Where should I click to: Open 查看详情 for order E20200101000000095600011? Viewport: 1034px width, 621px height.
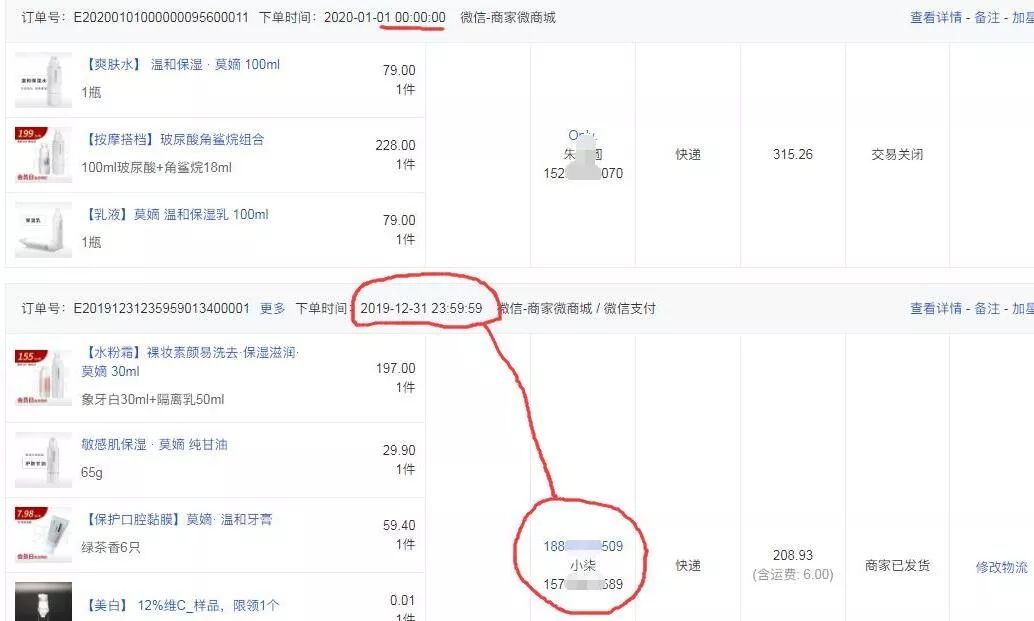(935, 18)
